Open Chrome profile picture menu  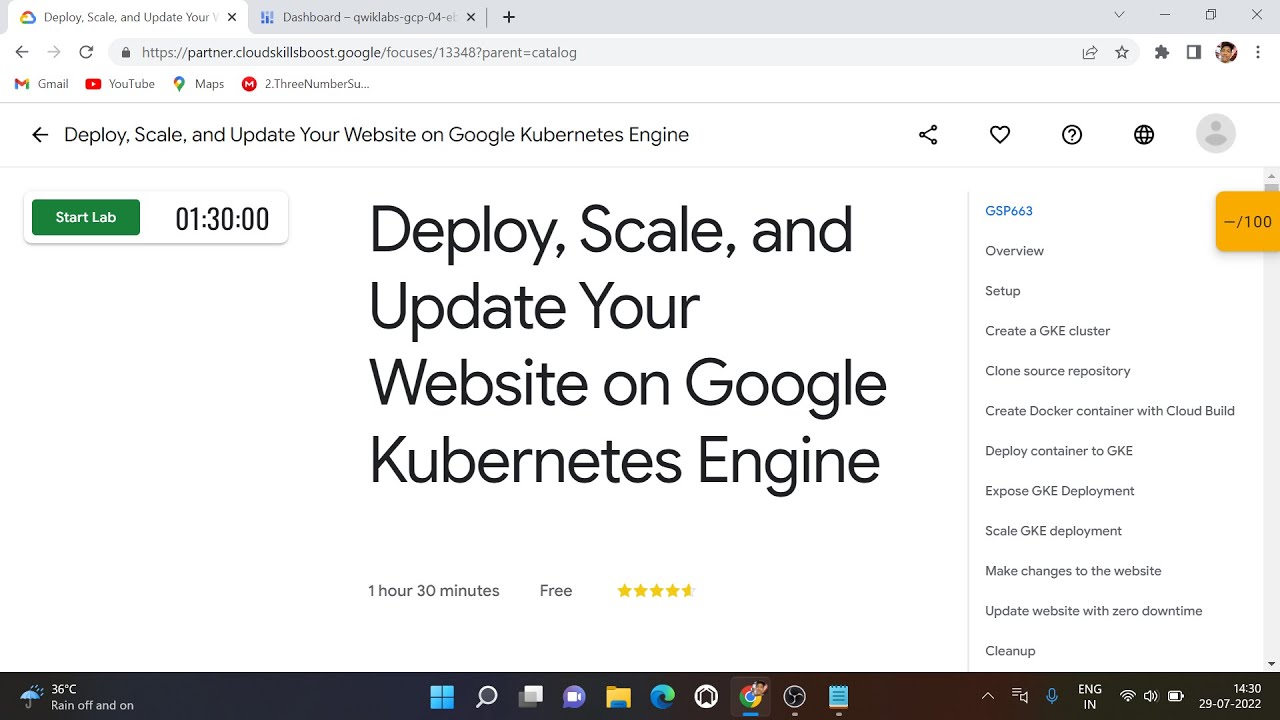pyautogui.click(x=1226, y=52)
